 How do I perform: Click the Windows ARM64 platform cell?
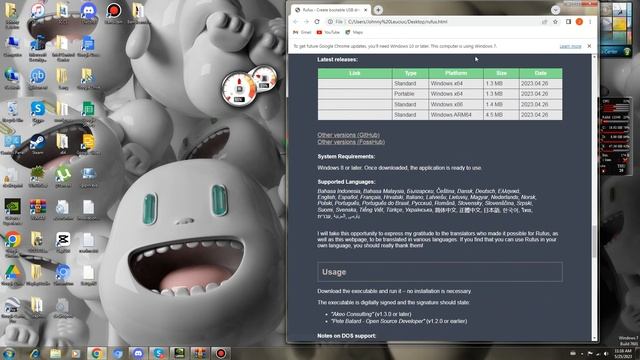pyautogui.click(x=456, y=115)
